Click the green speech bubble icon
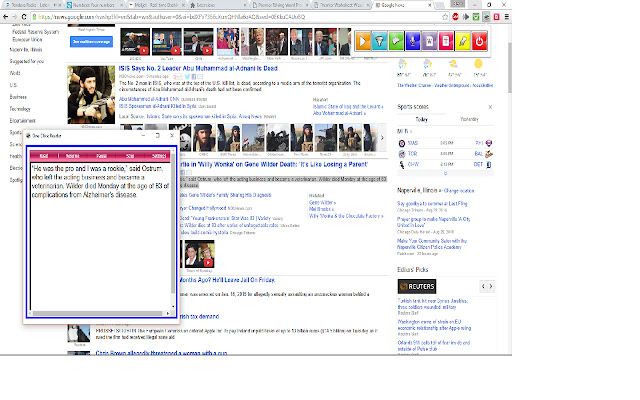The height and width of the screenshot is (400, 640). (396, 41)
